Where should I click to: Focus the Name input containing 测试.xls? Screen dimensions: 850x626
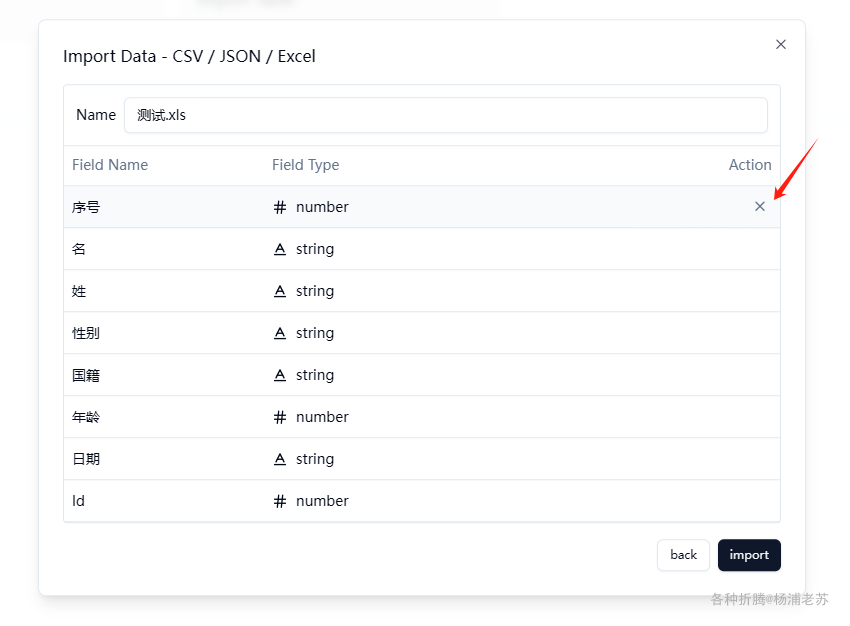pyautogui.click(x=445, y=115)
